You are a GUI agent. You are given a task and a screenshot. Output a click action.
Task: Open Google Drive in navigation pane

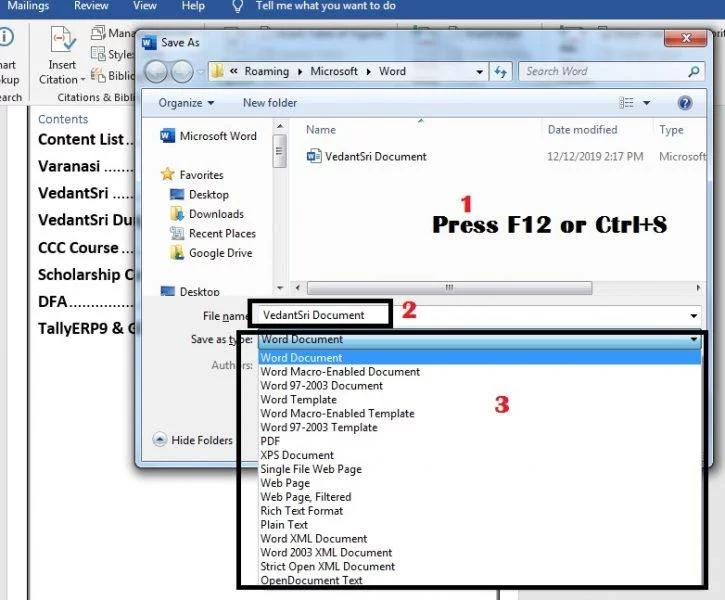click(211, 253)
